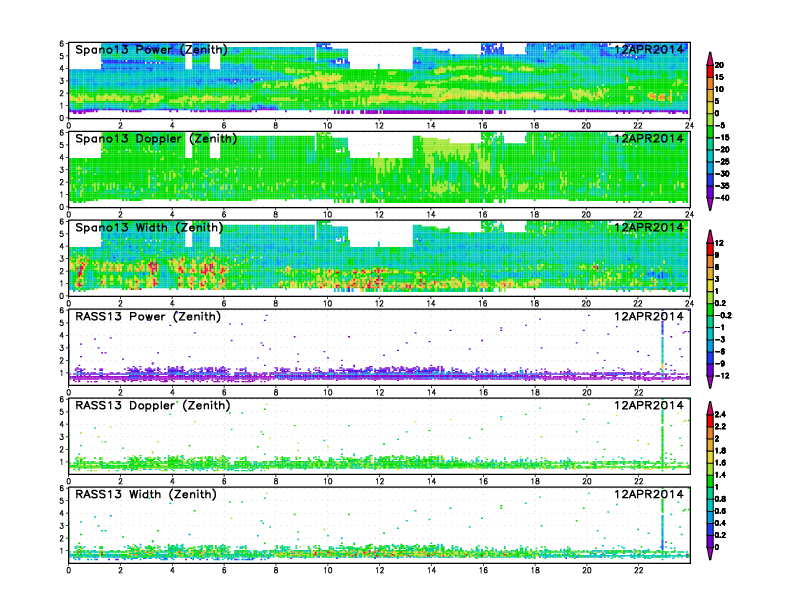Click the '-40' label on the power colorbar

722,198
